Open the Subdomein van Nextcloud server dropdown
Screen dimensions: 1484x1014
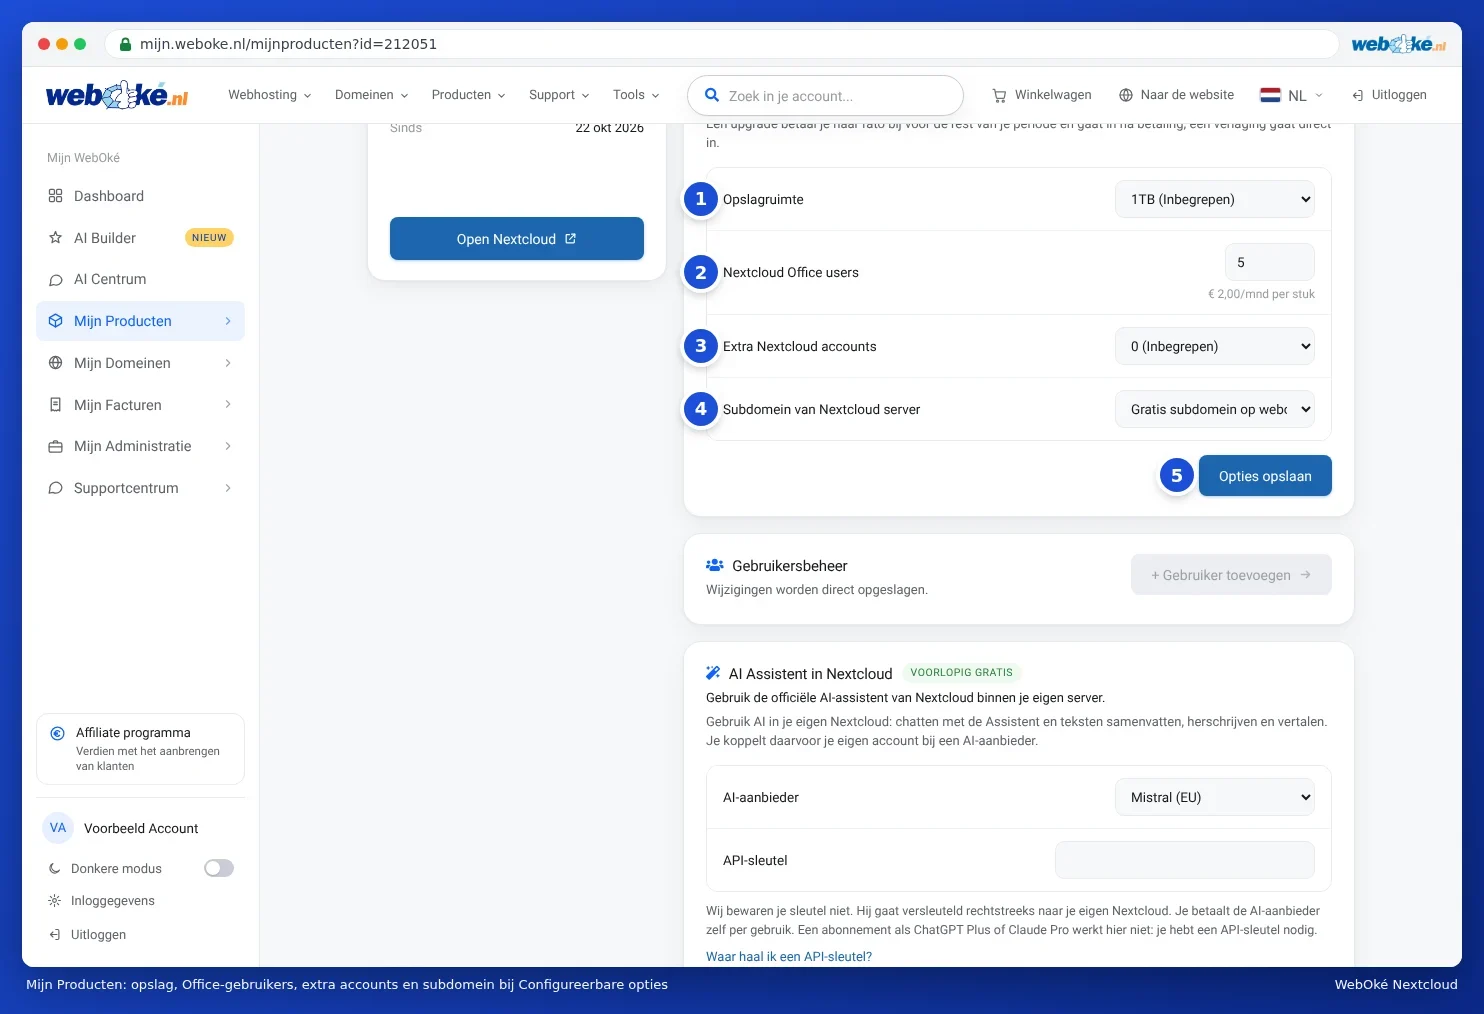coord(1215,409)
